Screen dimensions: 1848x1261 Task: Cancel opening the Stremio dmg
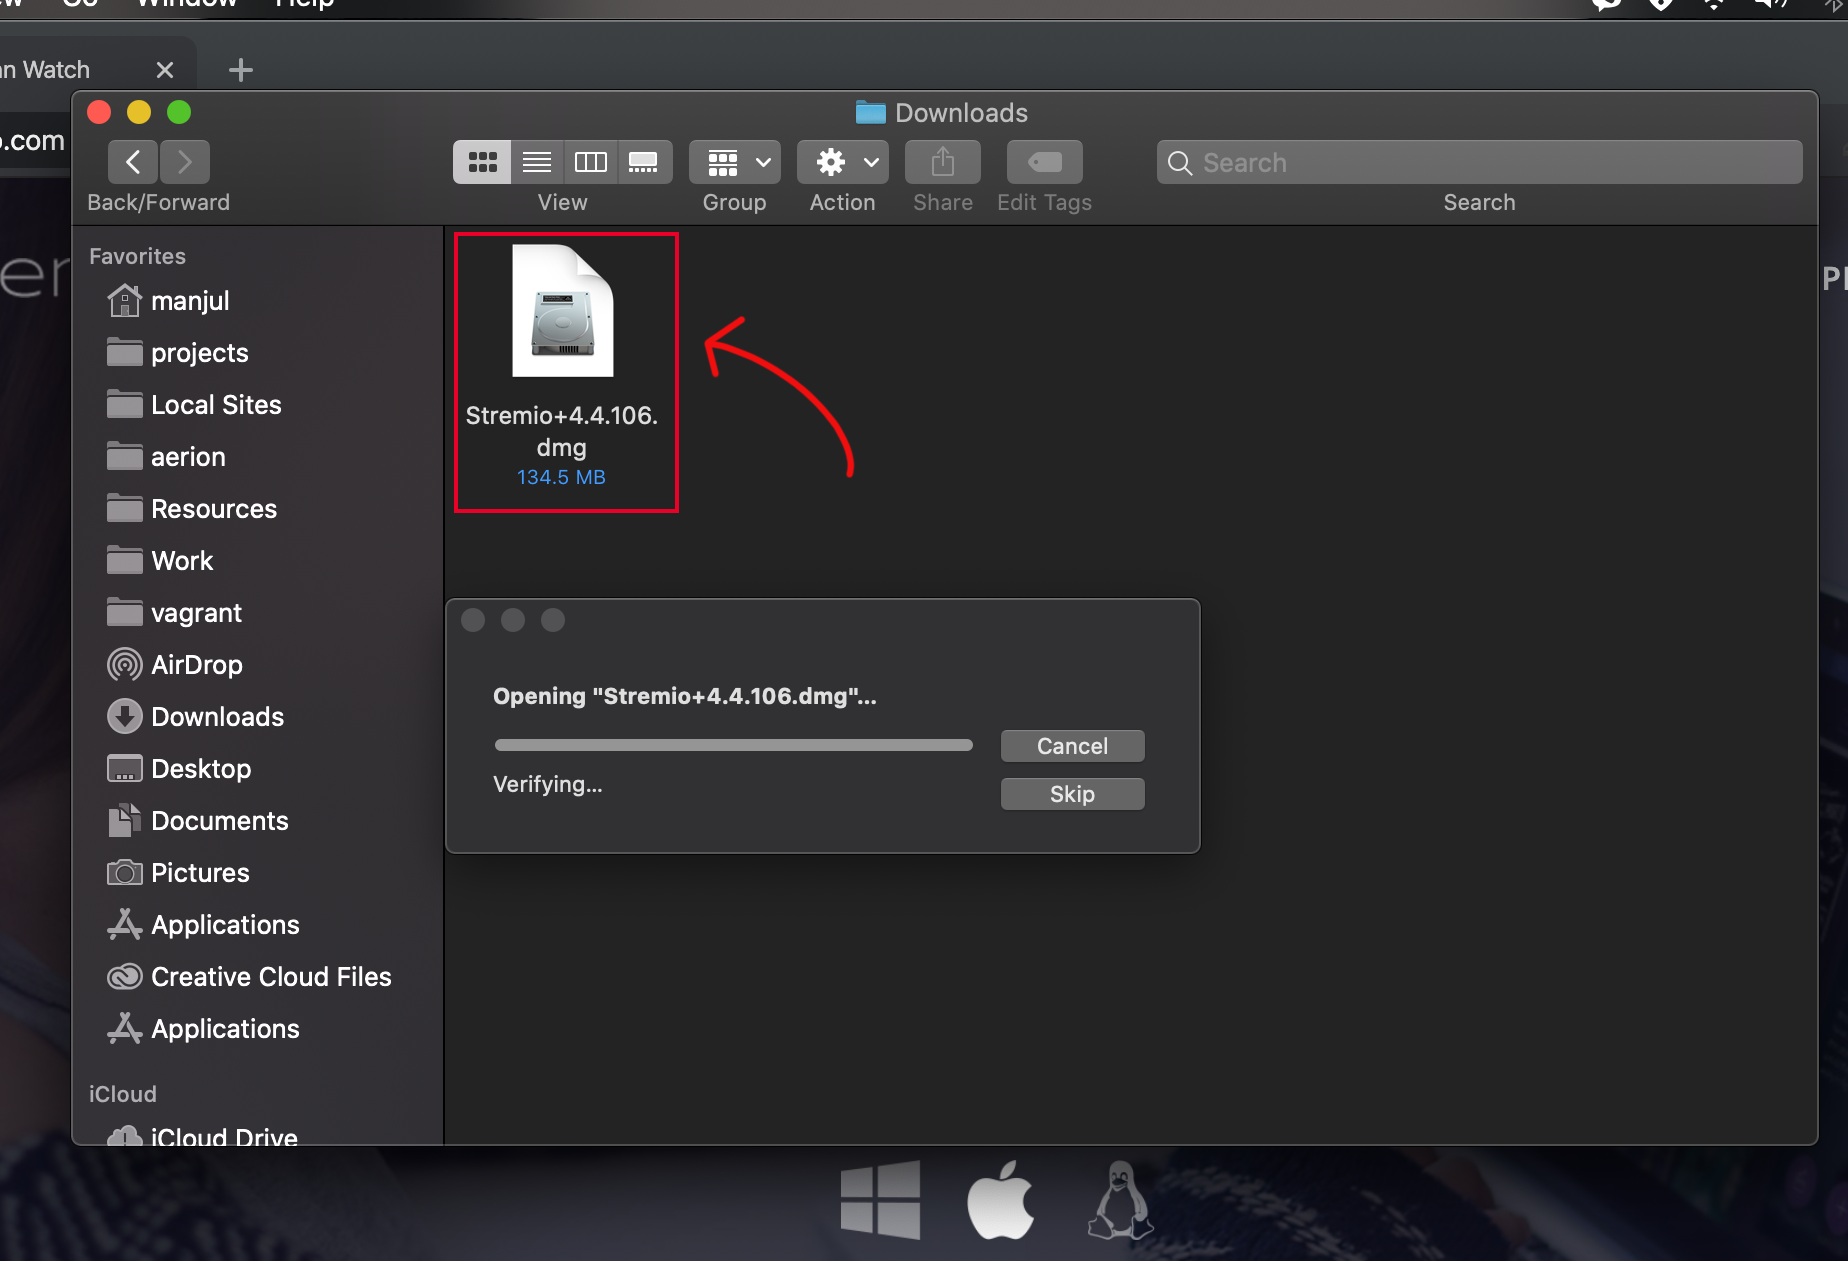[x=1072, y=746]
